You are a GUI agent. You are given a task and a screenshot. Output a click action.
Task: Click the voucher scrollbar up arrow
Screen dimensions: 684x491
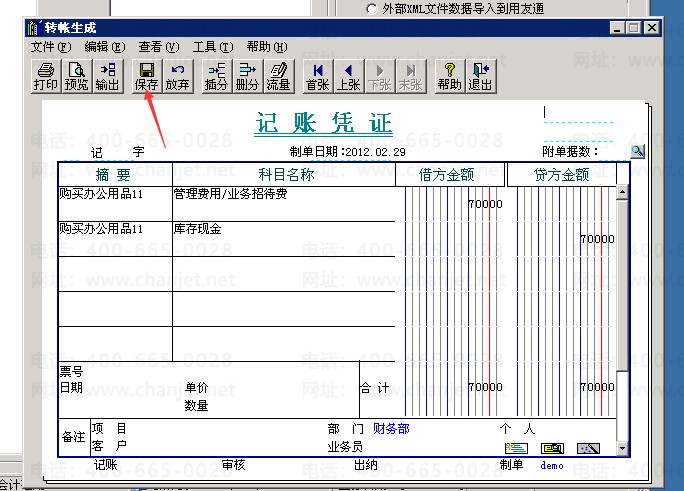tap(622, 192)
